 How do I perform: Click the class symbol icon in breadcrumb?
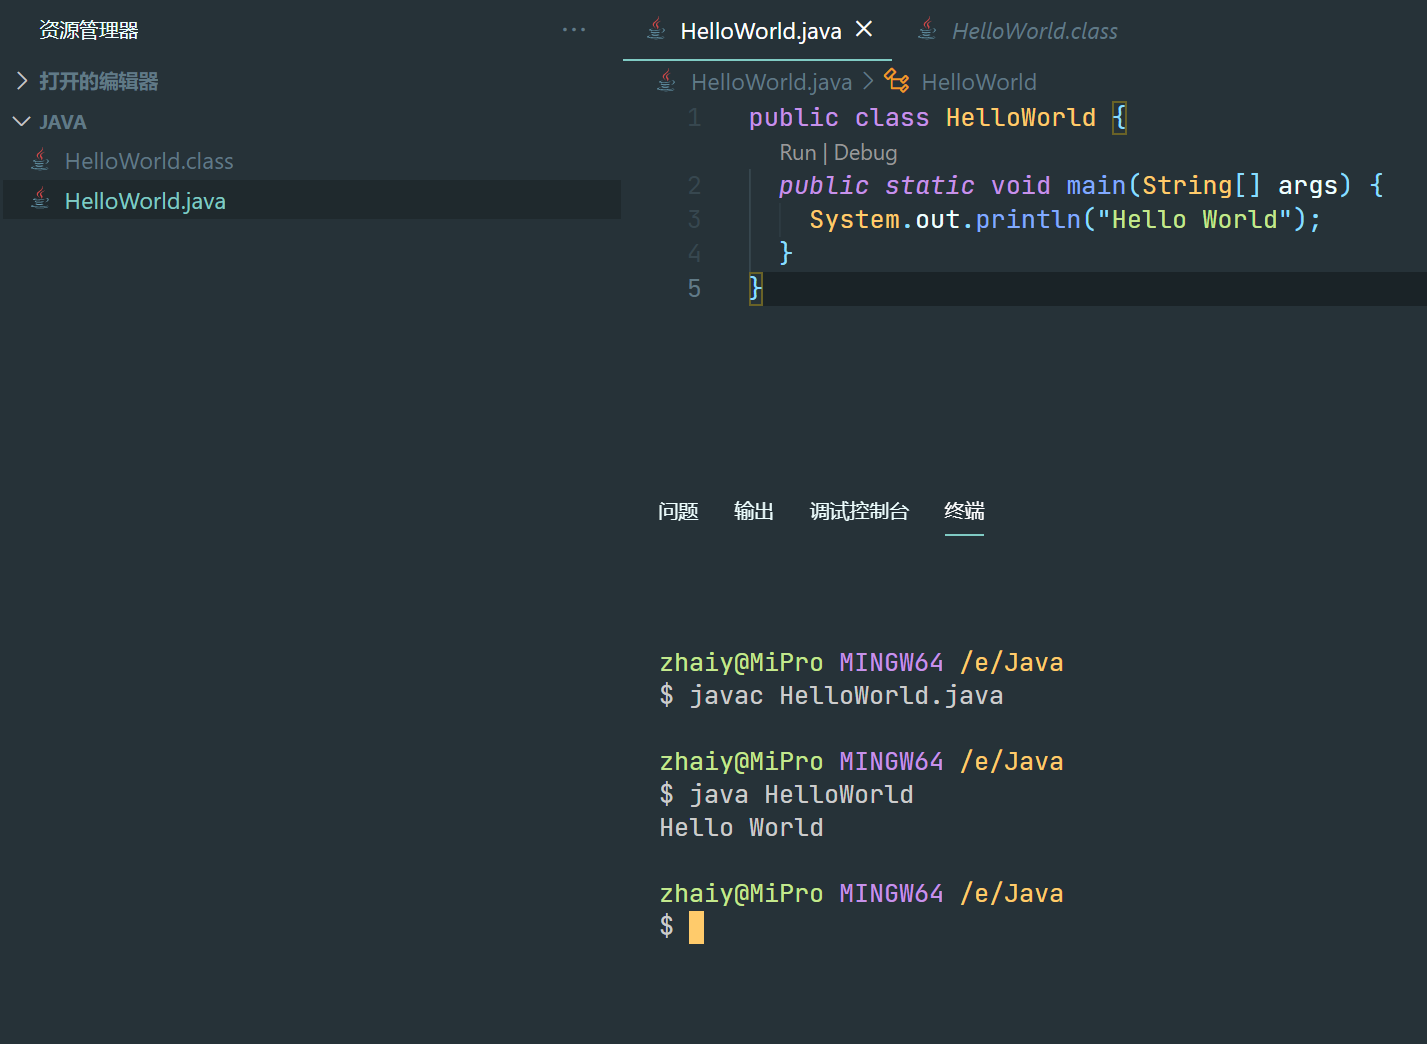click(x=897, y=81)
